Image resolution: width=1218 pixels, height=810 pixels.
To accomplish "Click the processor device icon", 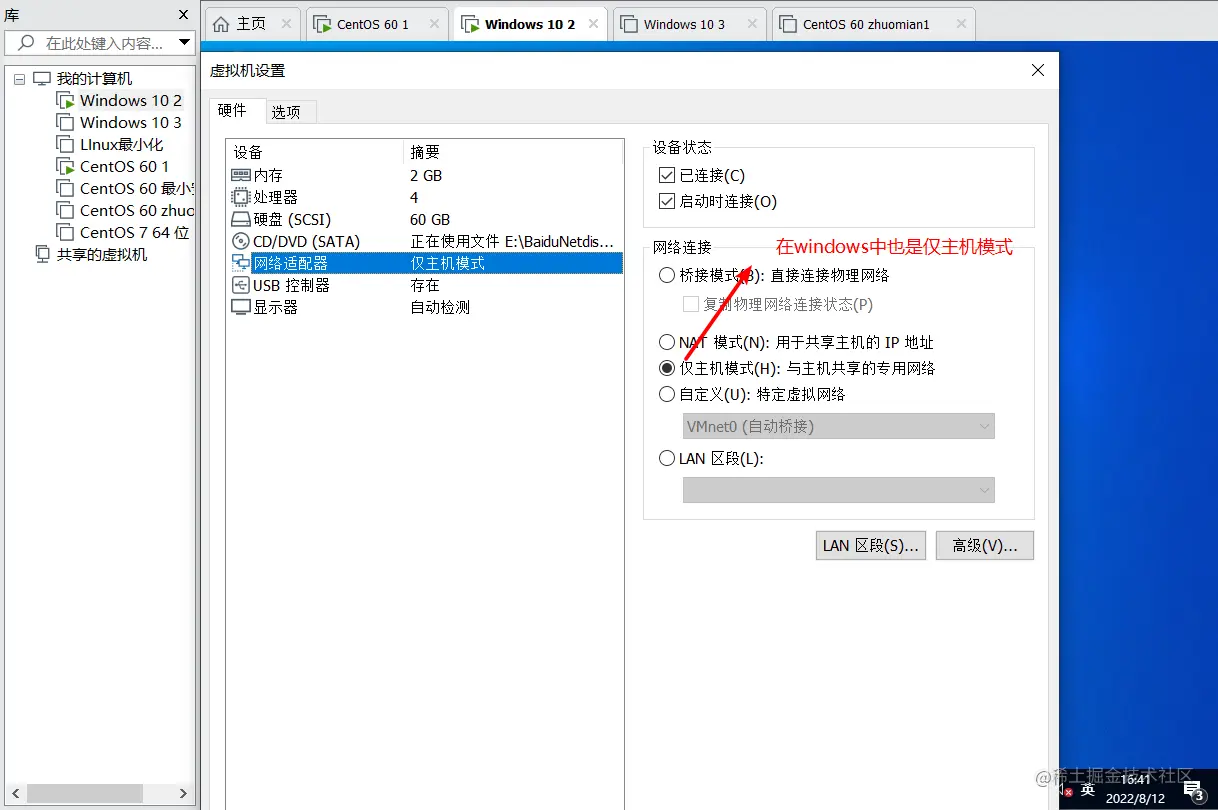I will click(x=240, y=197).
